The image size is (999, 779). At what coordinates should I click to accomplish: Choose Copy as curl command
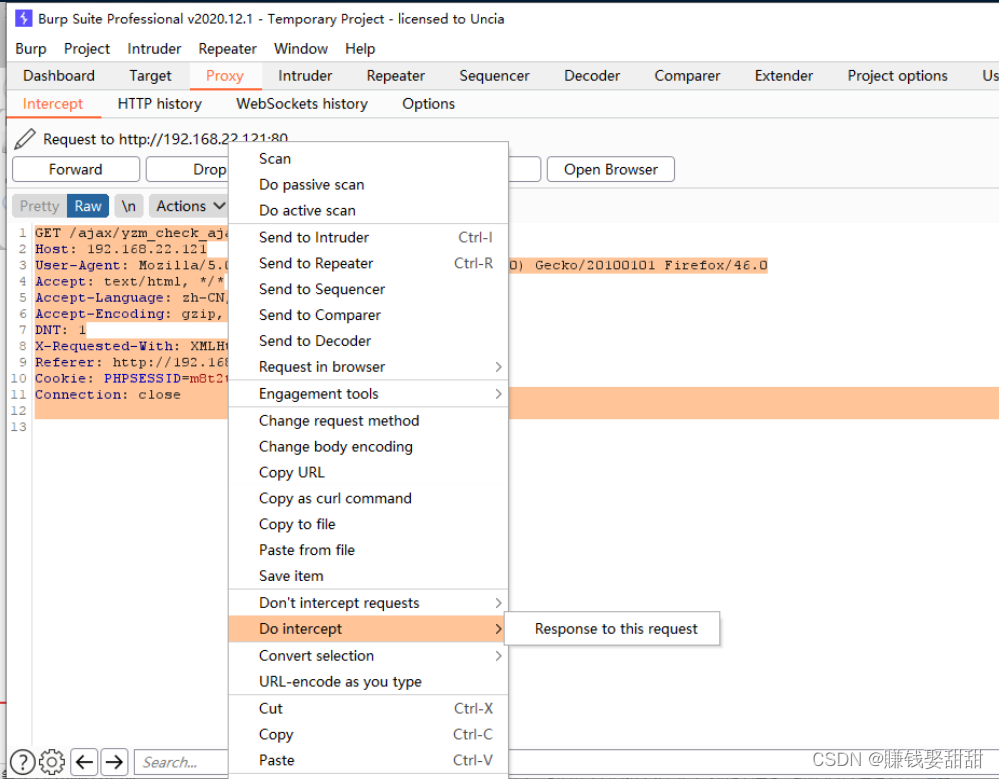coord(368,498)
